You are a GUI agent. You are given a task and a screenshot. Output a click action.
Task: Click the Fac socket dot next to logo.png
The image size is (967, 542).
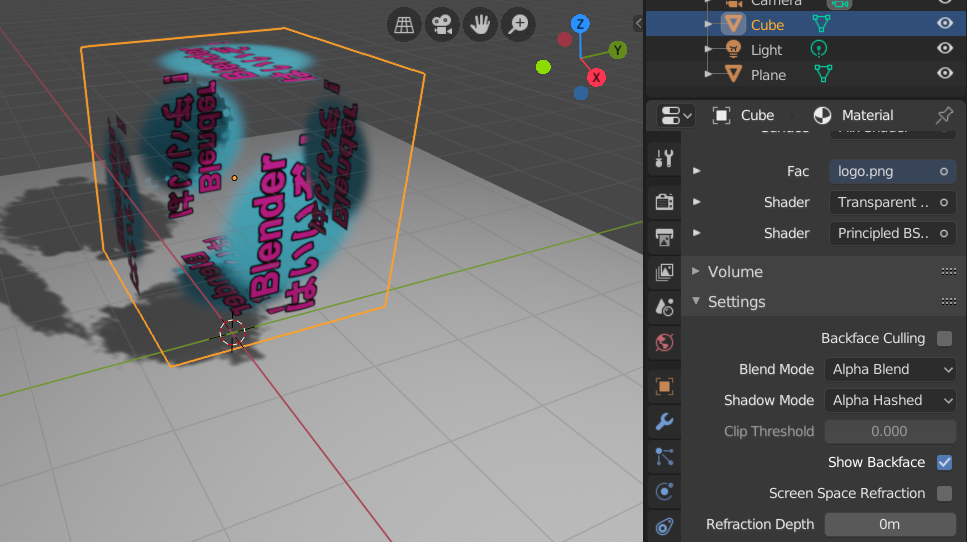(x=944, y=171)
